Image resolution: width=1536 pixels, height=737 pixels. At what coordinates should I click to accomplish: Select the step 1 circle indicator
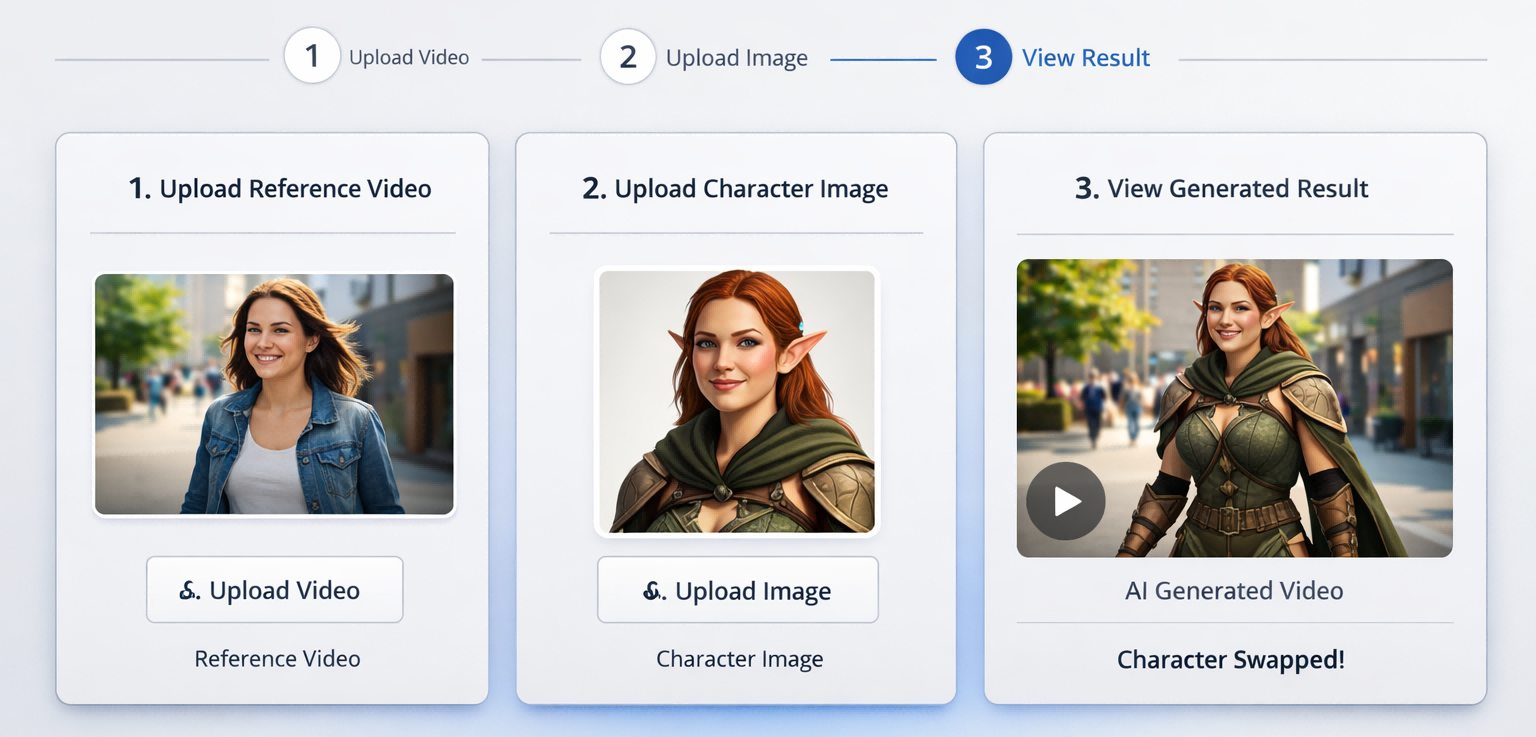[x=312, y=56]
